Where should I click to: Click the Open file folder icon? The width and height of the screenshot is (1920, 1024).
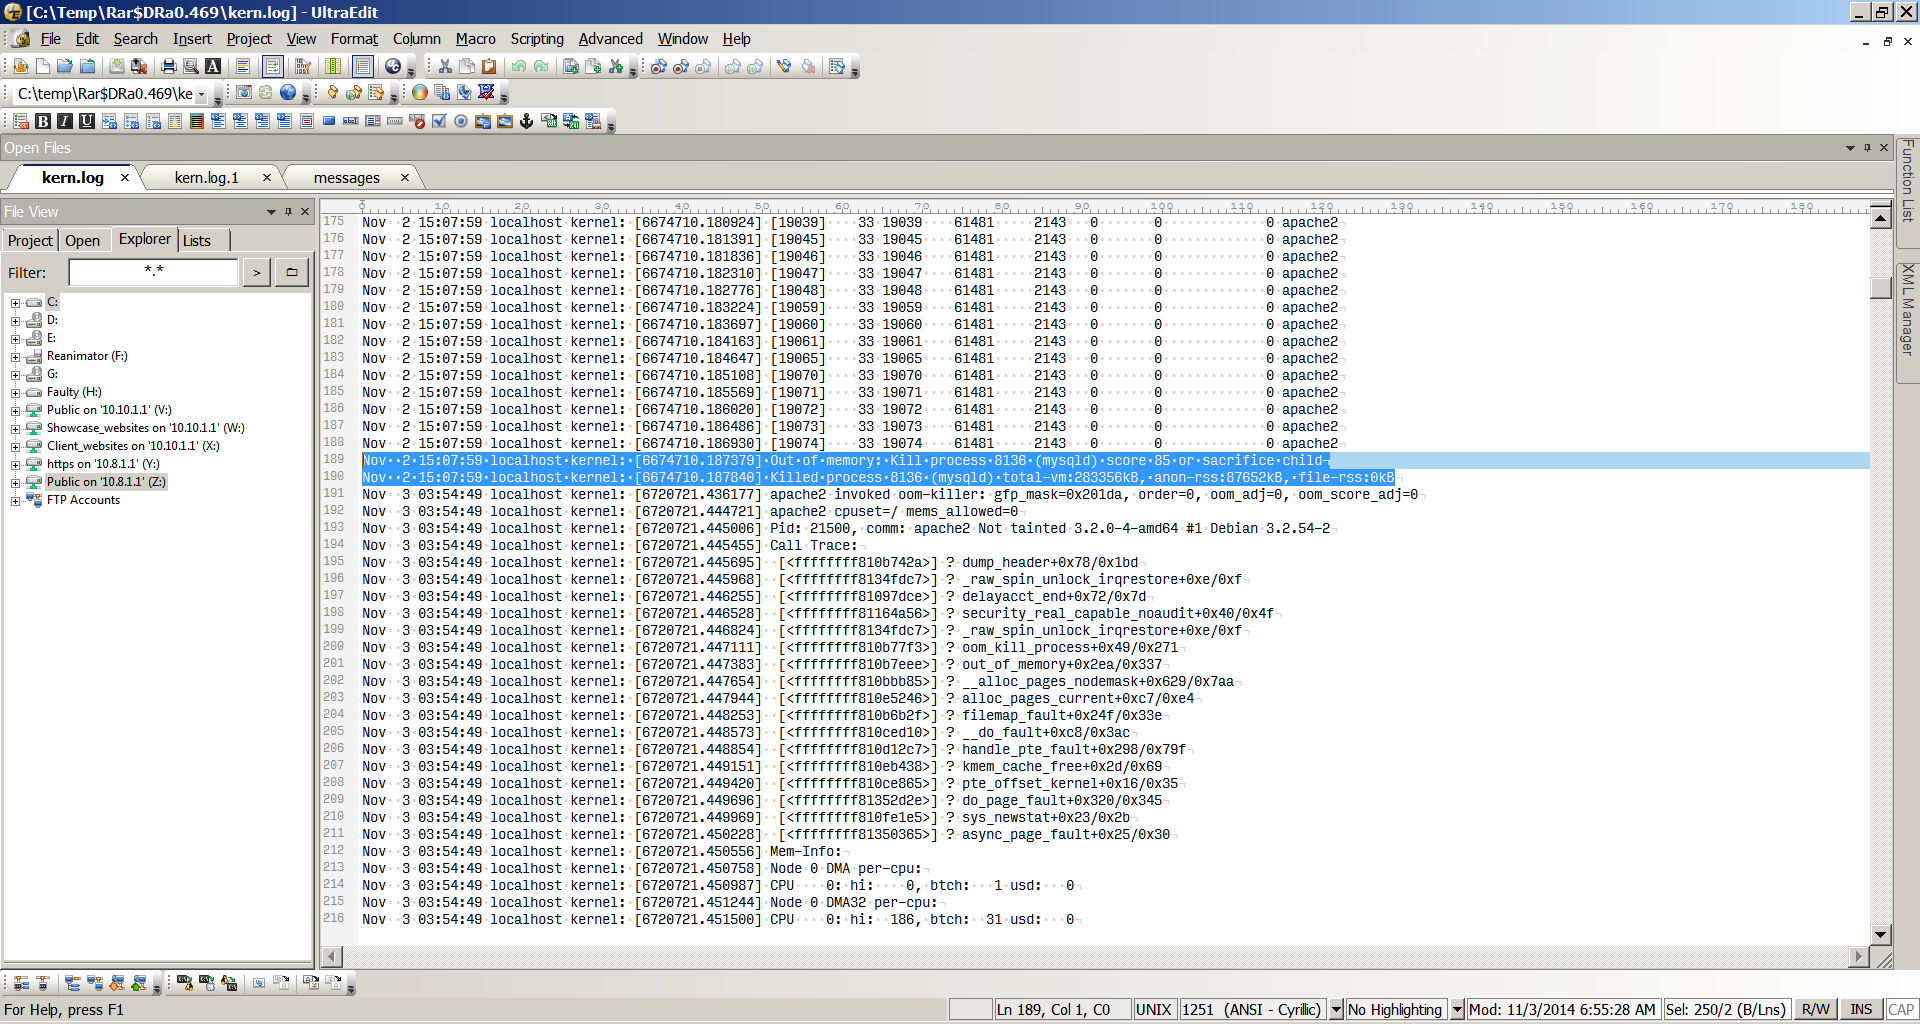coord(65,66)
